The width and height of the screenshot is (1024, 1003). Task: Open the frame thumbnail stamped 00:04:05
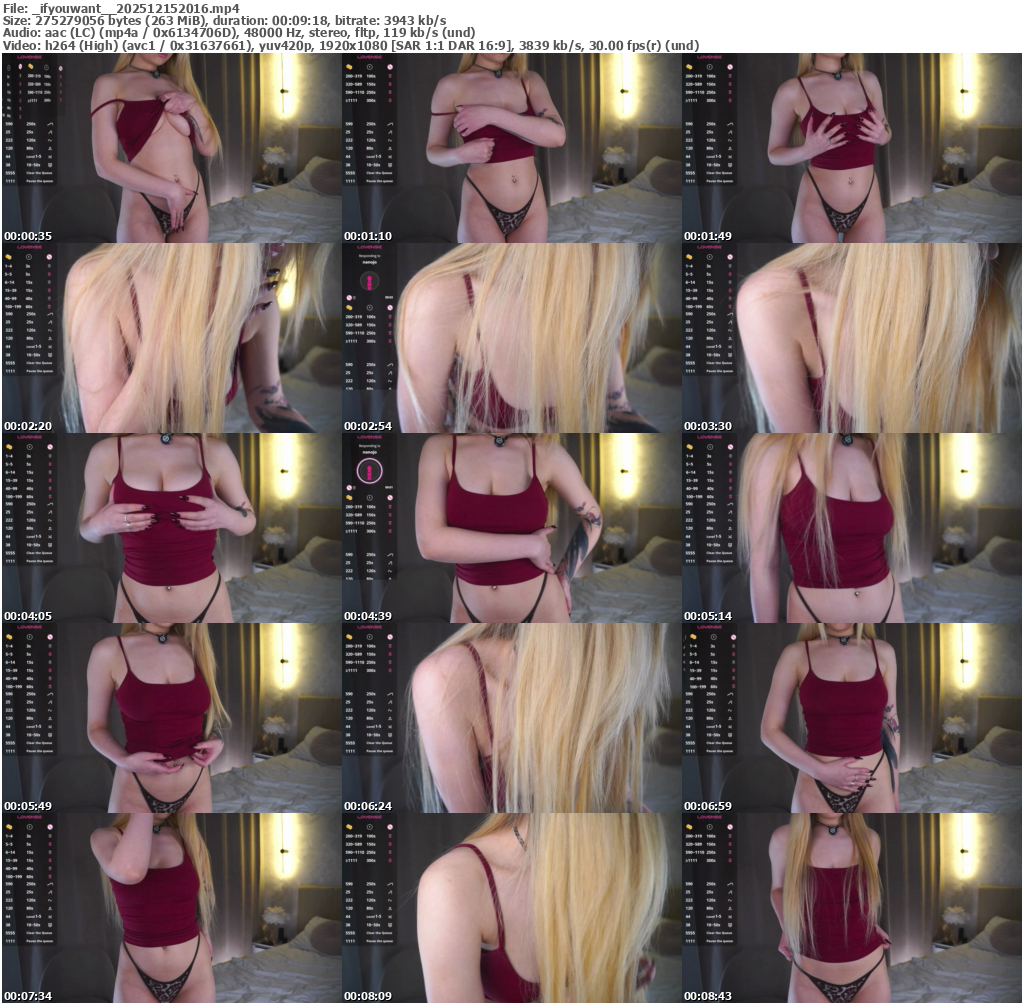172,528
